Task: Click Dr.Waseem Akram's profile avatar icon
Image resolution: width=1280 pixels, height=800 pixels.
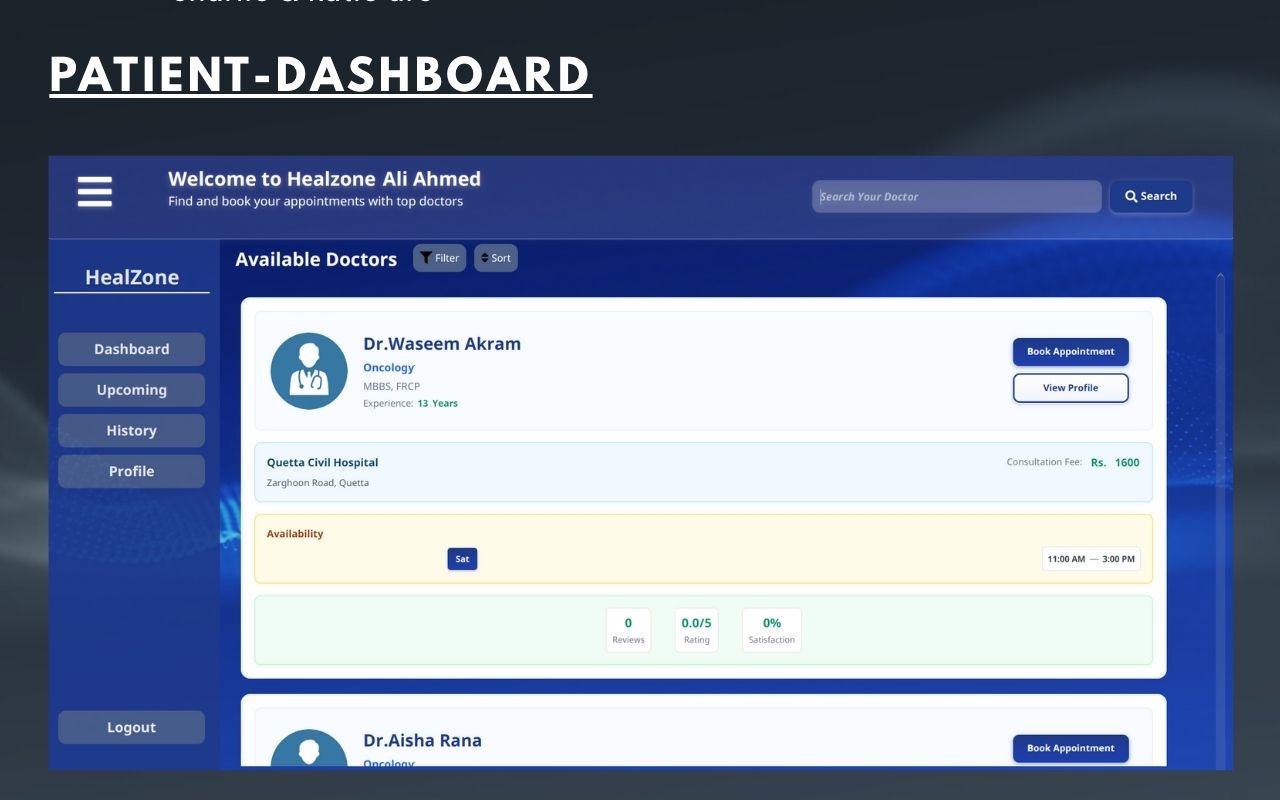Action: [x=309, y=370]
